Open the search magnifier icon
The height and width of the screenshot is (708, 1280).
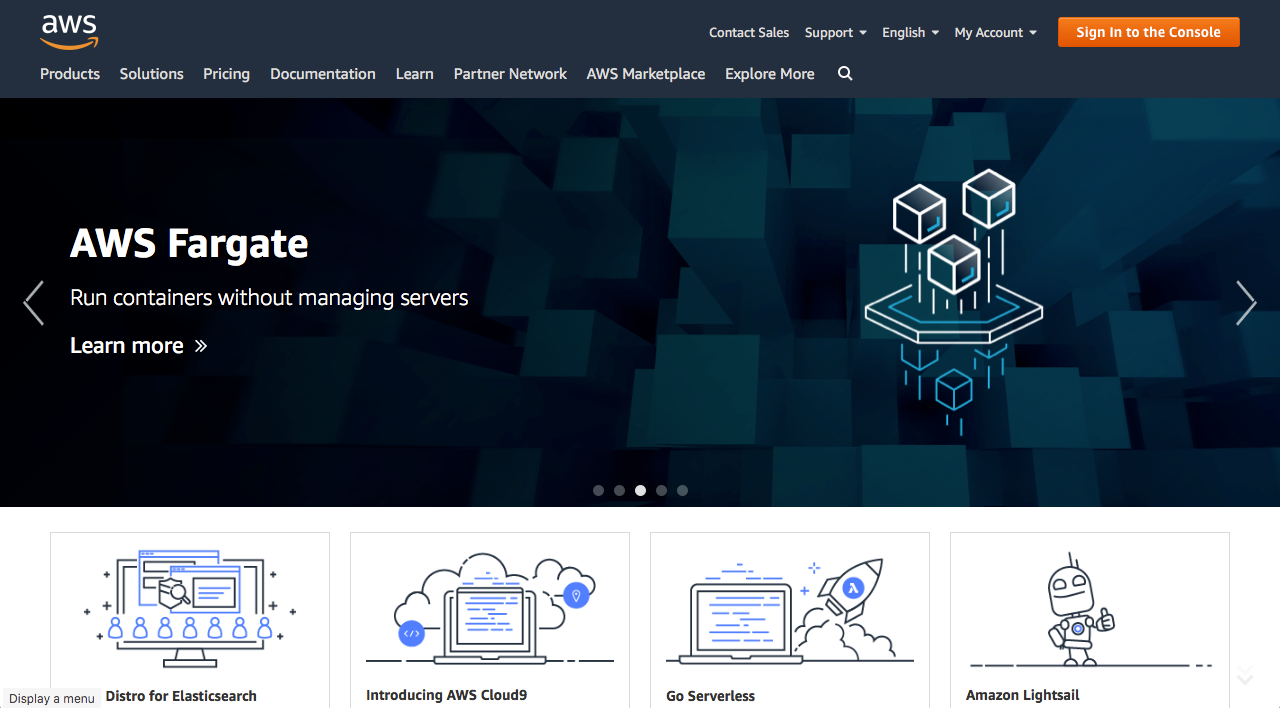pos(845,73)
